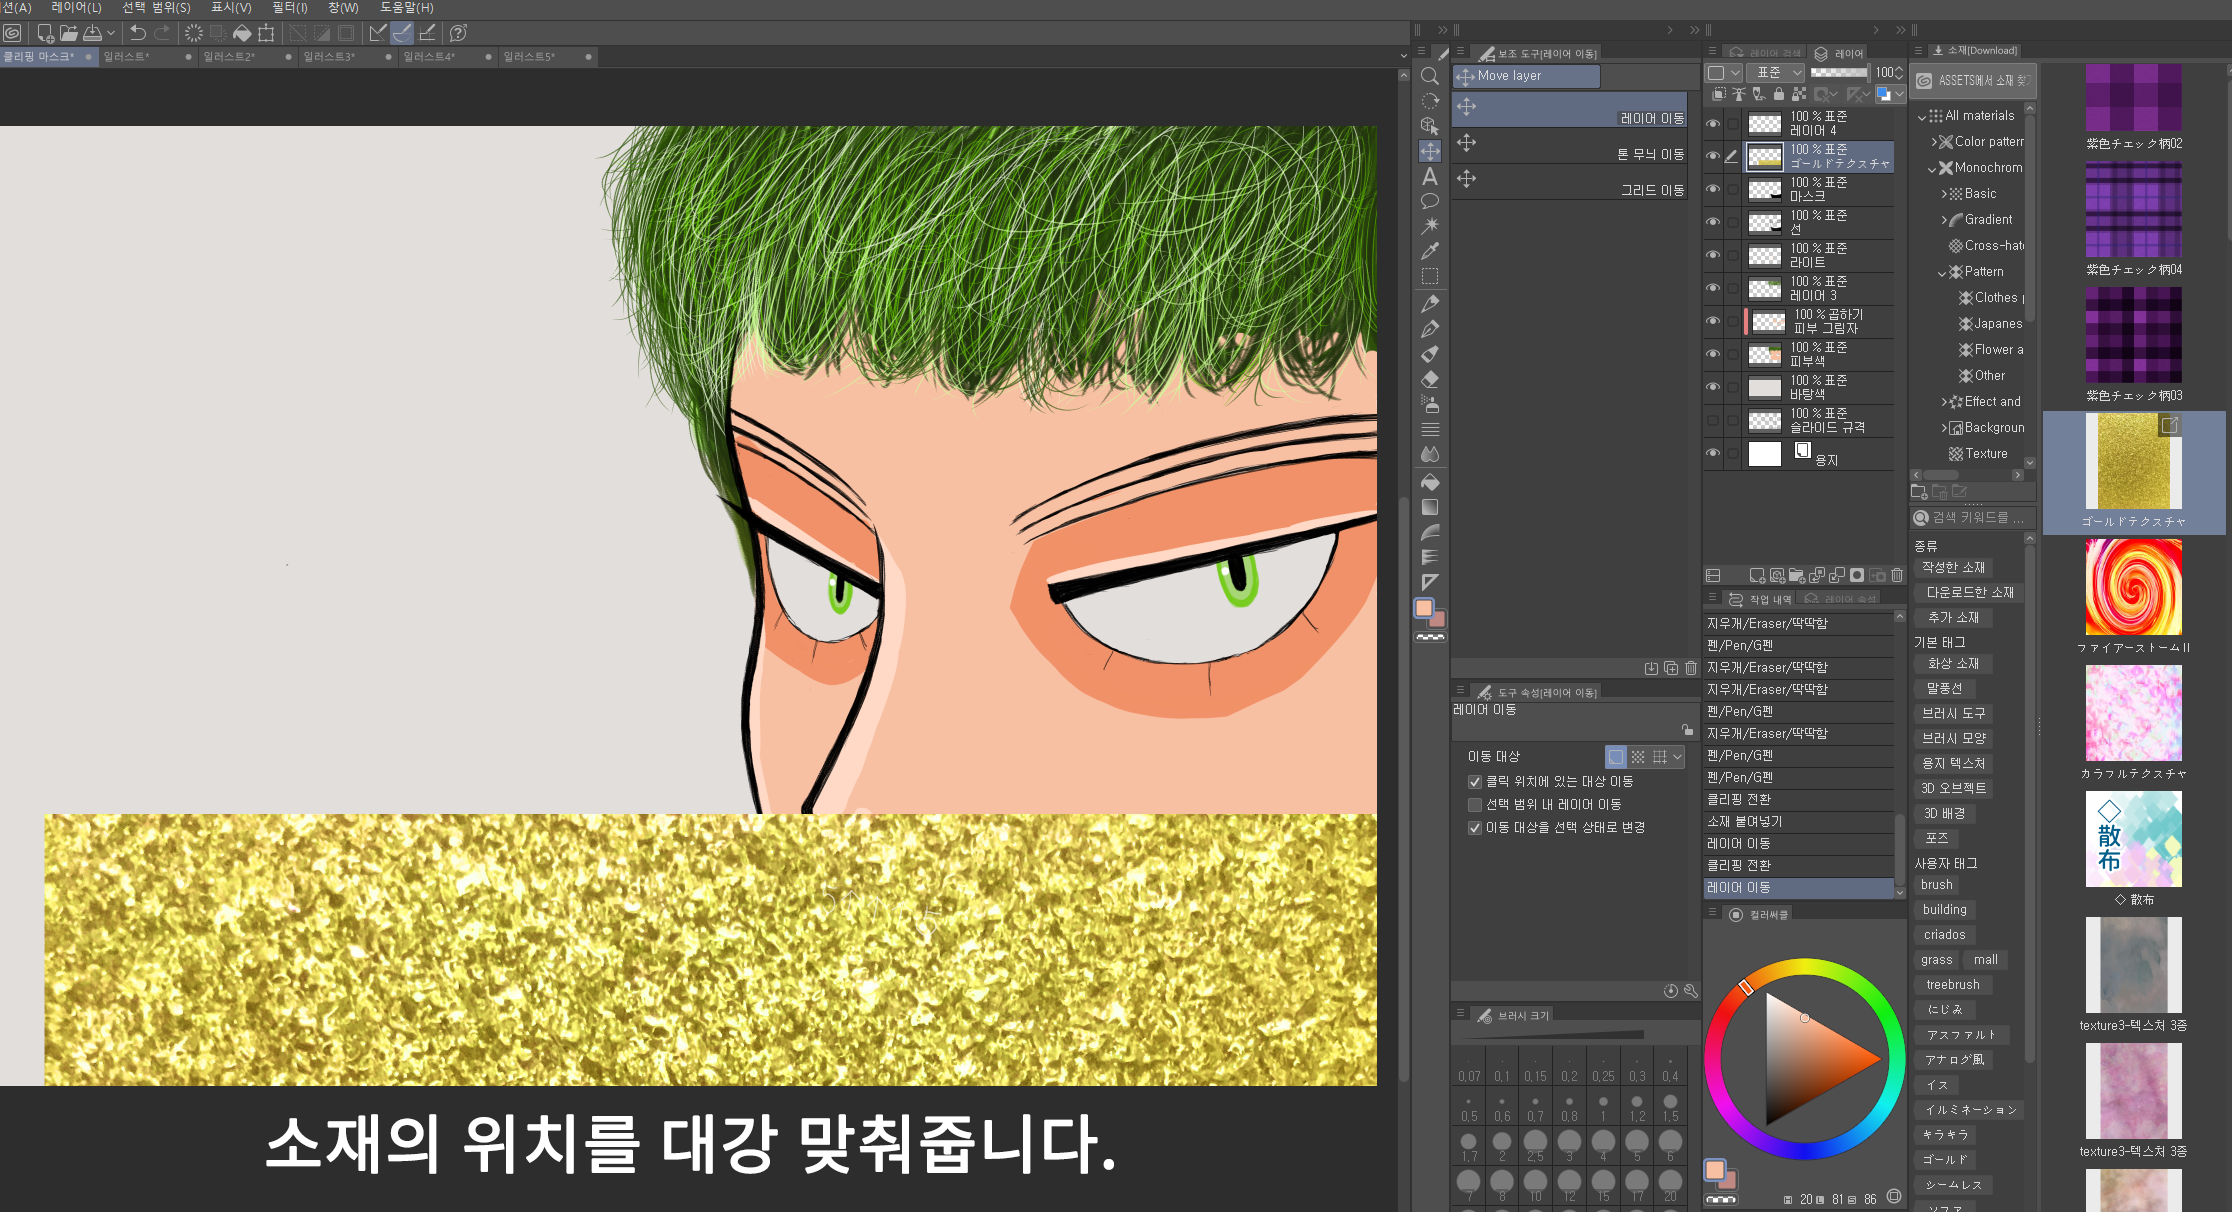Select the Zoom magnifier tool

point(1430,76)
